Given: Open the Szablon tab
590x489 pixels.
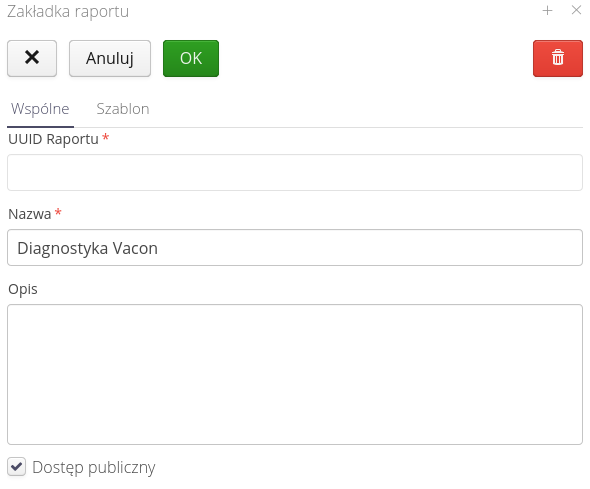Looking at the screenshot, I should pyautogui.click(x=123, y=109).
